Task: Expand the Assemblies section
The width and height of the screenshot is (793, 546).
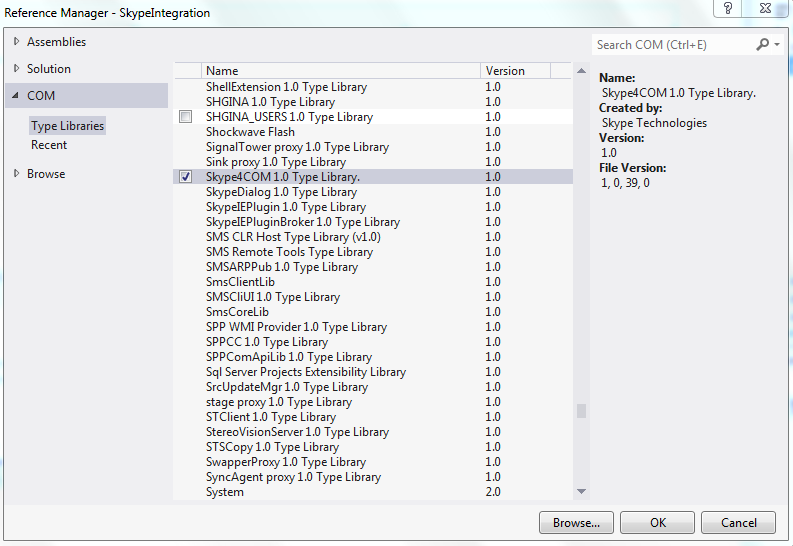Action: [16, 41]
